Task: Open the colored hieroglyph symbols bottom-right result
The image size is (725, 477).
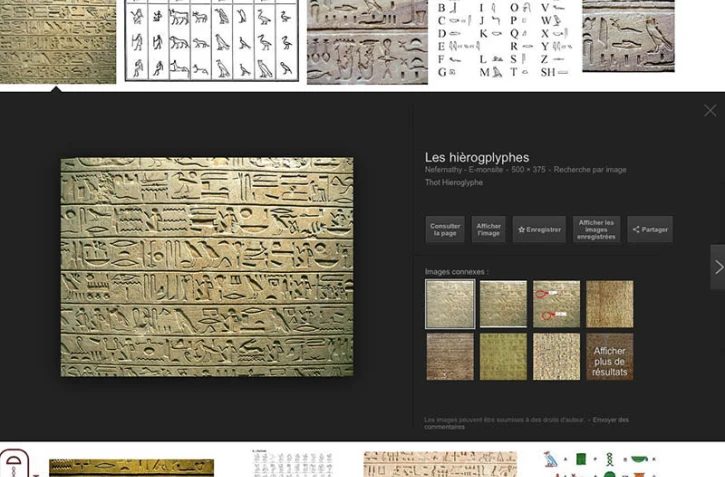Action: click(x=598, y=464)
